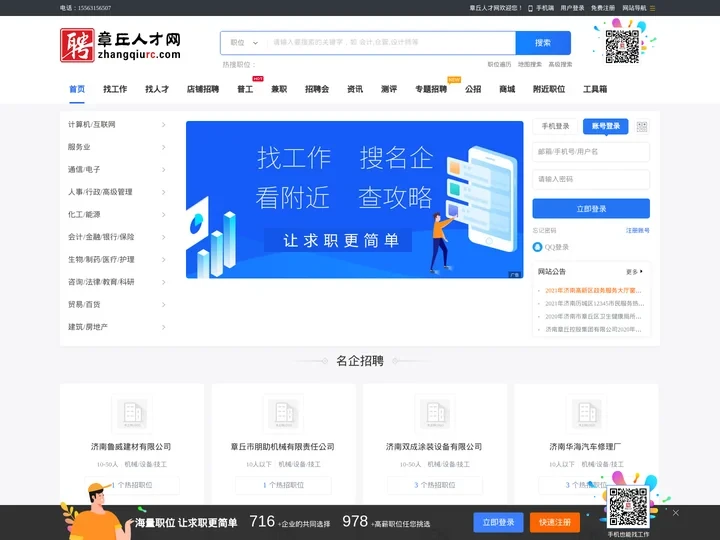The width and height of the screenshot is (720, 540).
Task: Click the mobile phone icon in top bar
Action: (530, 8)
